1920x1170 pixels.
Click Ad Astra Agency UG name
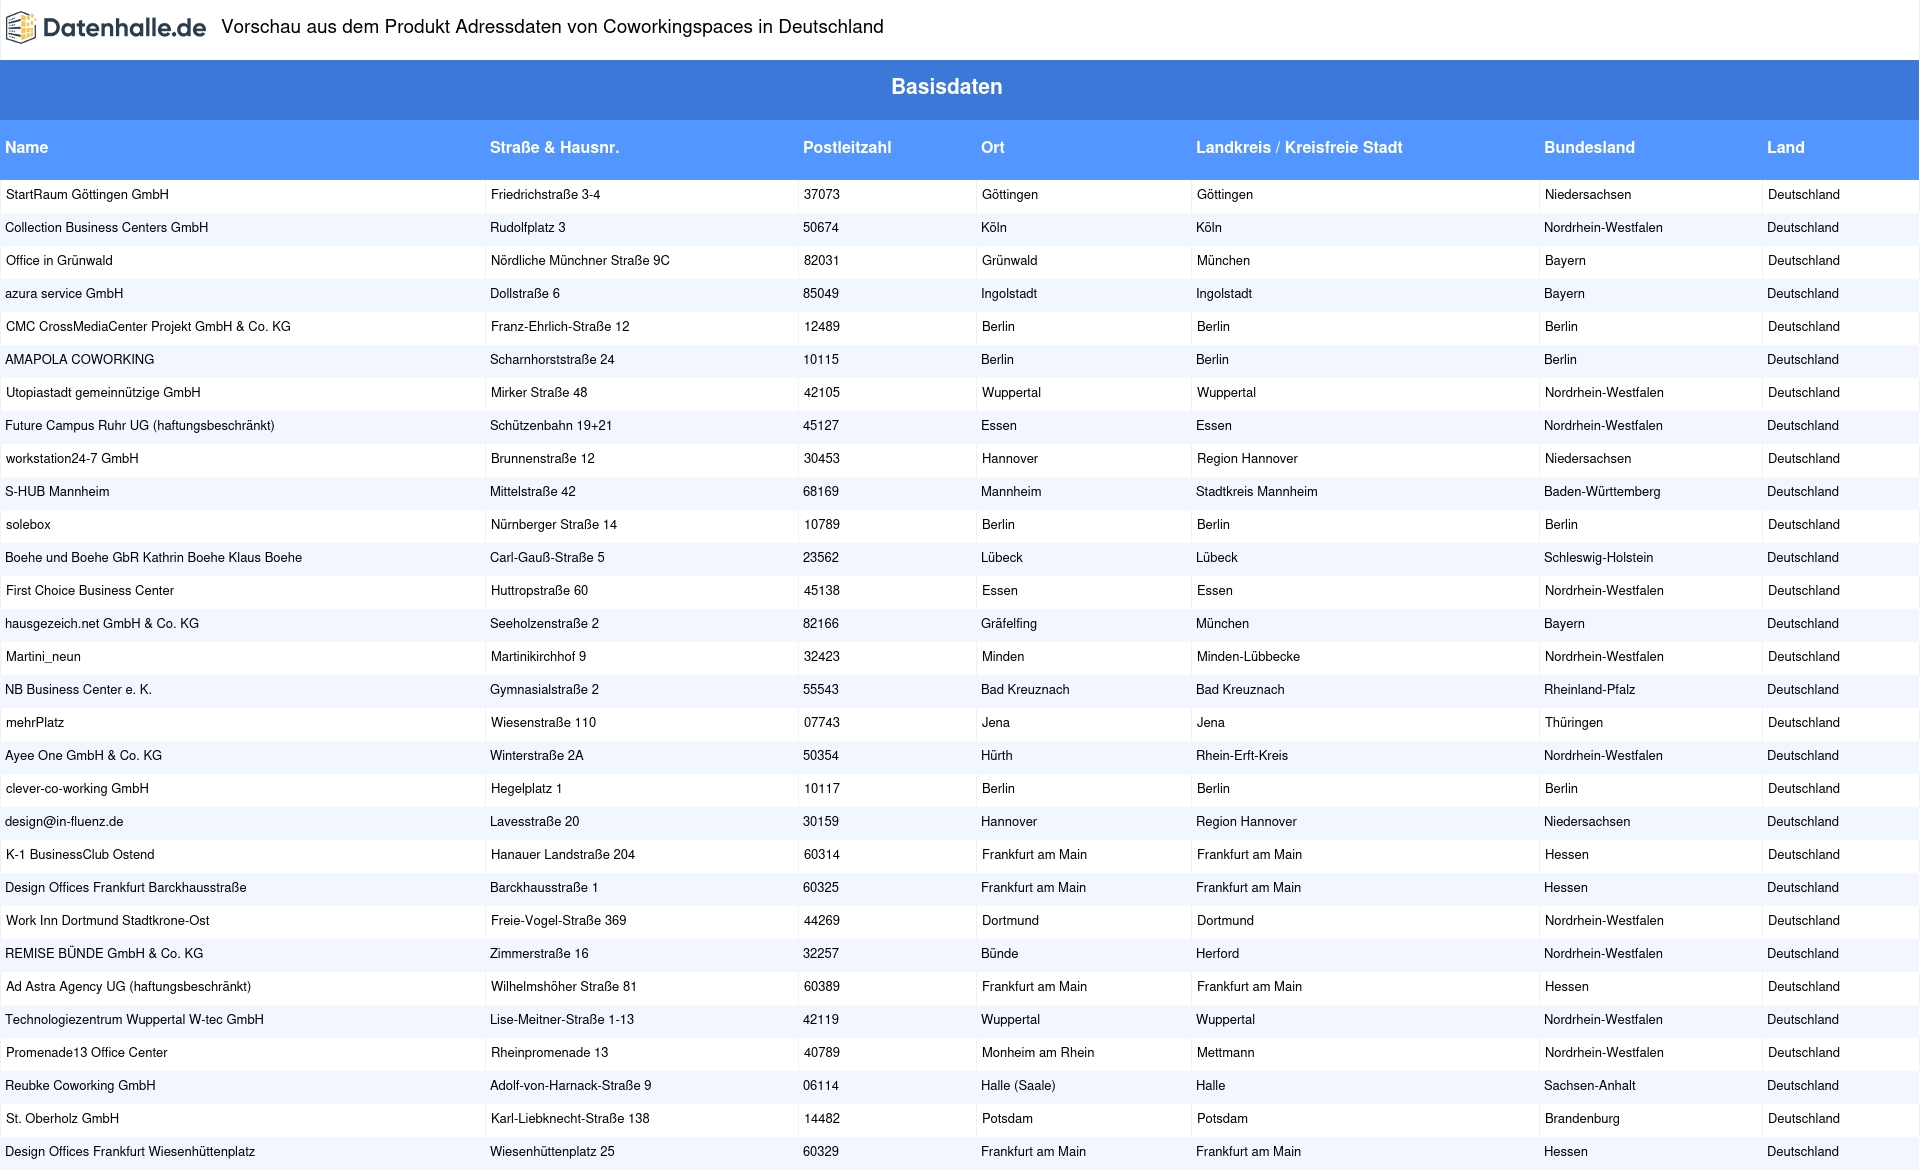[128, 987]
